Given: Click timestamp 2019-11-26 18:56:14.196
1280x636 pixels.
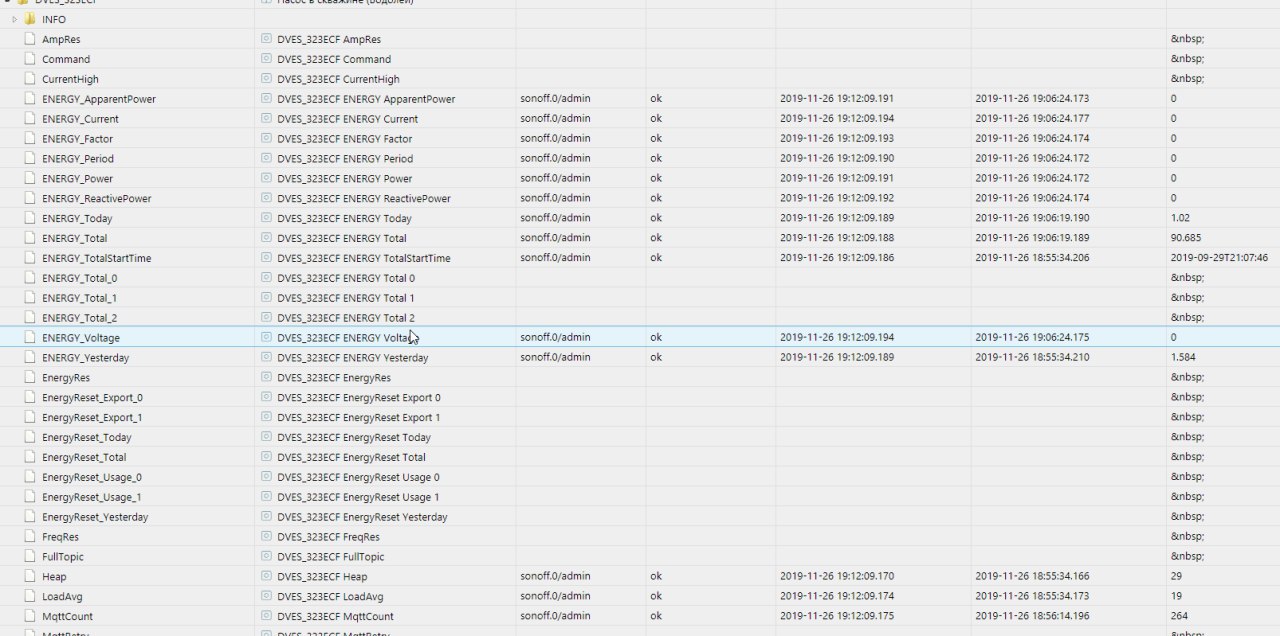Looking at the screenshot, I should point(1032,616).
